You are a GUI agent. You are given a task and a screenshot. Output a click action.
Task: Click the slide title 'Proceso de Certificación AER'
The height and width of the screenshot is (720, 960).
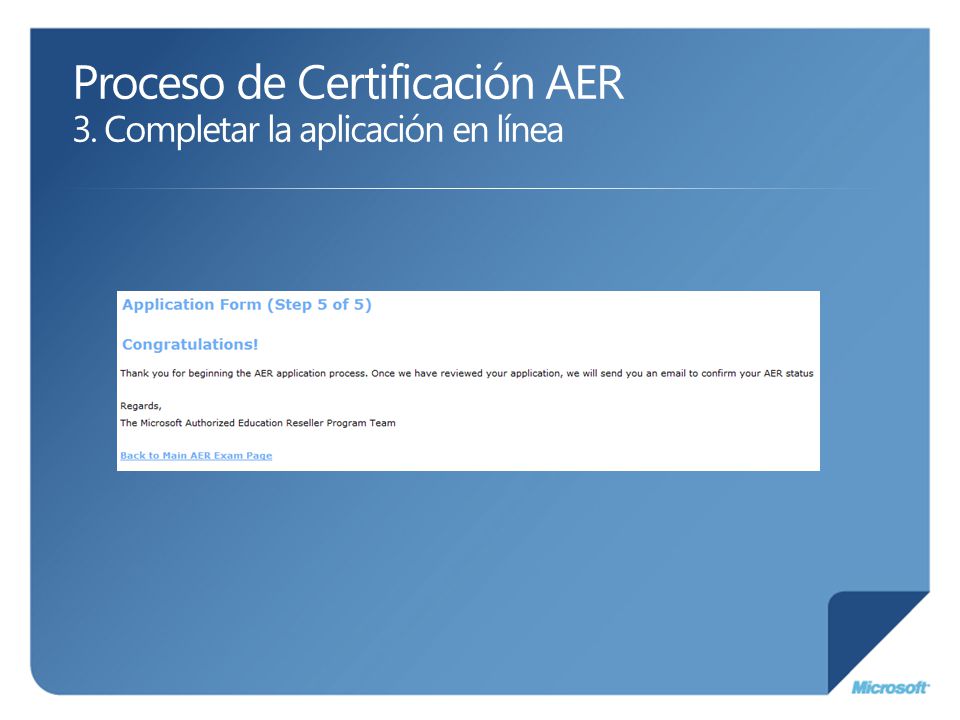[x=348, y=82]
